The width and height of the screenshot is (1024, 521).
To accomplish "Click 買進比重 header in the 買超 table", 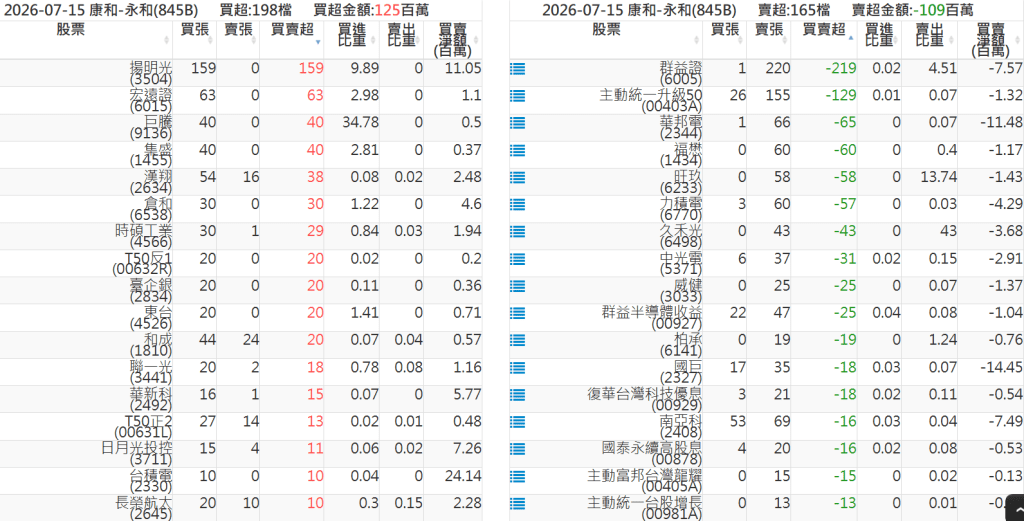I will (x=351, y=40).
